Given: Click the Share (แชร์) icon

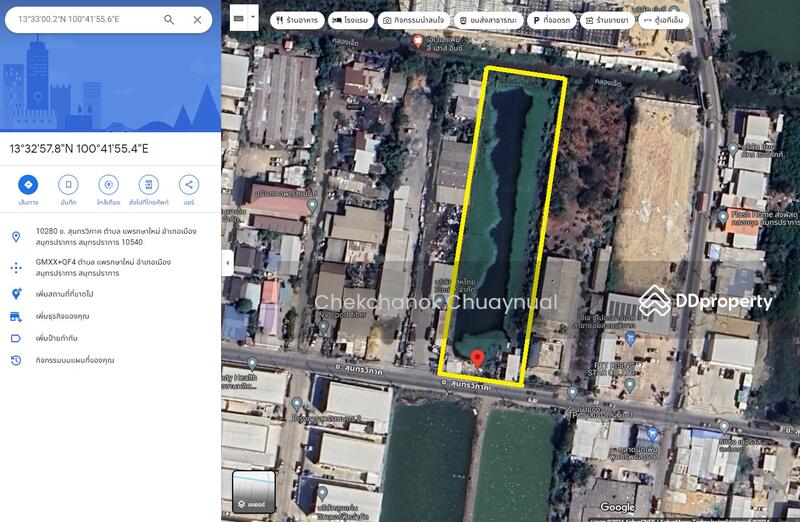Looking at the screenshot, I should [188, 185].
